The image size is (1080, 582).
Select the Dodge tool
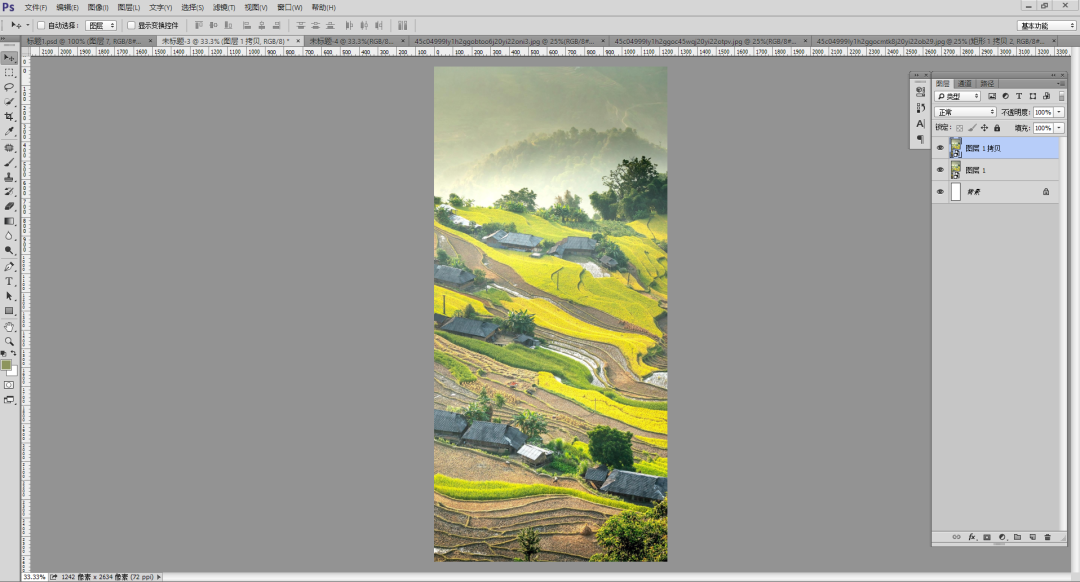[x=9, y=250]
